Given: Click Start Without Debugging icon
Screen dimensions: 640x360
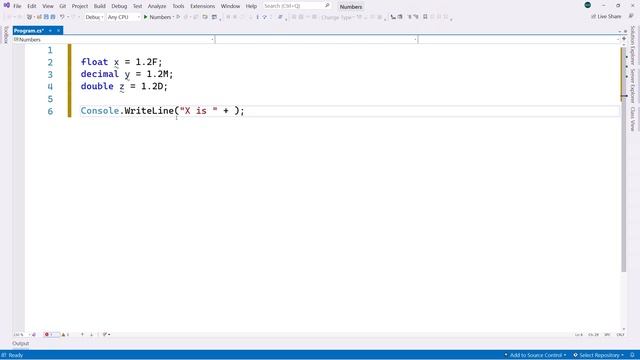Looking at the screenshot, I should 178,17.
